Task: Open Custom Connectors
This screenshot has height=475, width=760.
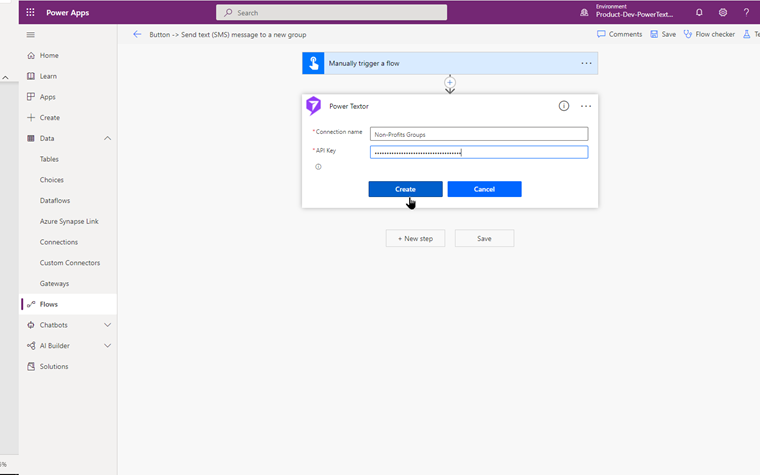Action: (x=70, y=263)
